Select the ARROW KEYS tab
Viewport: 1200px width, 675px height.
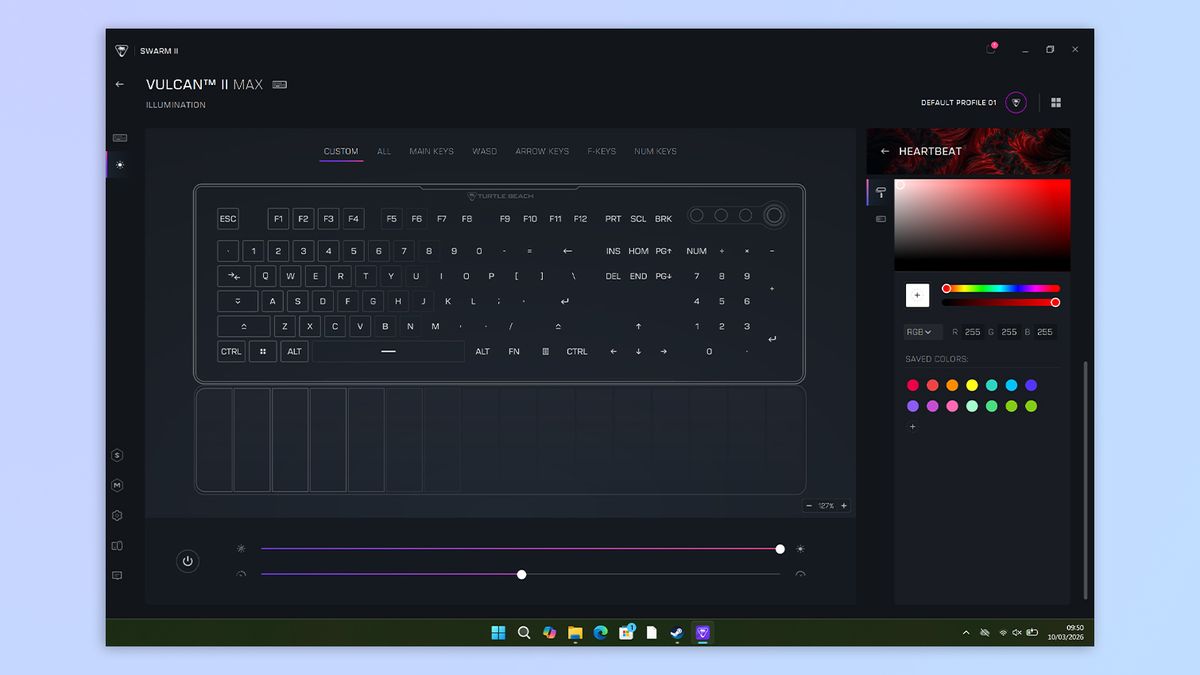542,151
